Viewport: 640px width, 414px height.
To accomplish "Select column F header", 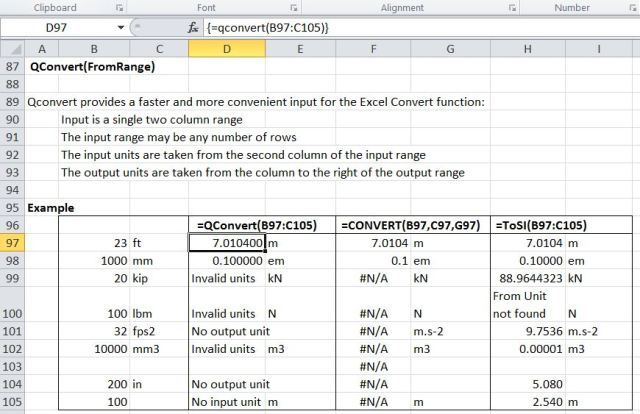I will 374,49.
